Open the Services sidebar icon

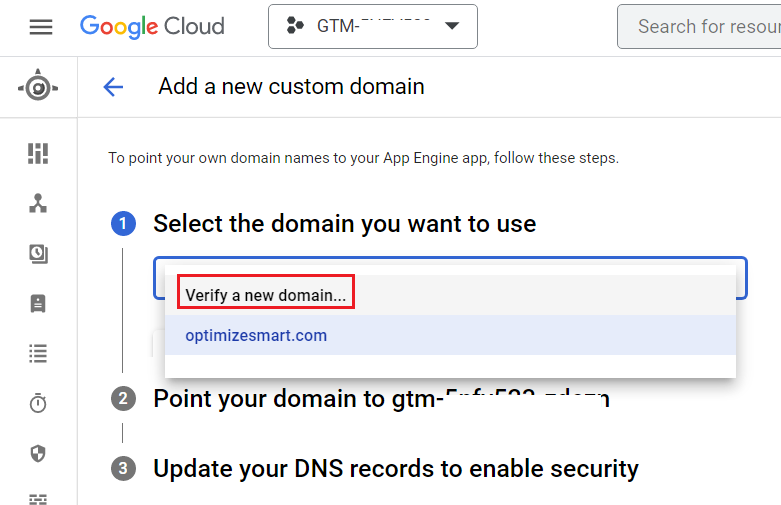[38, 203]
